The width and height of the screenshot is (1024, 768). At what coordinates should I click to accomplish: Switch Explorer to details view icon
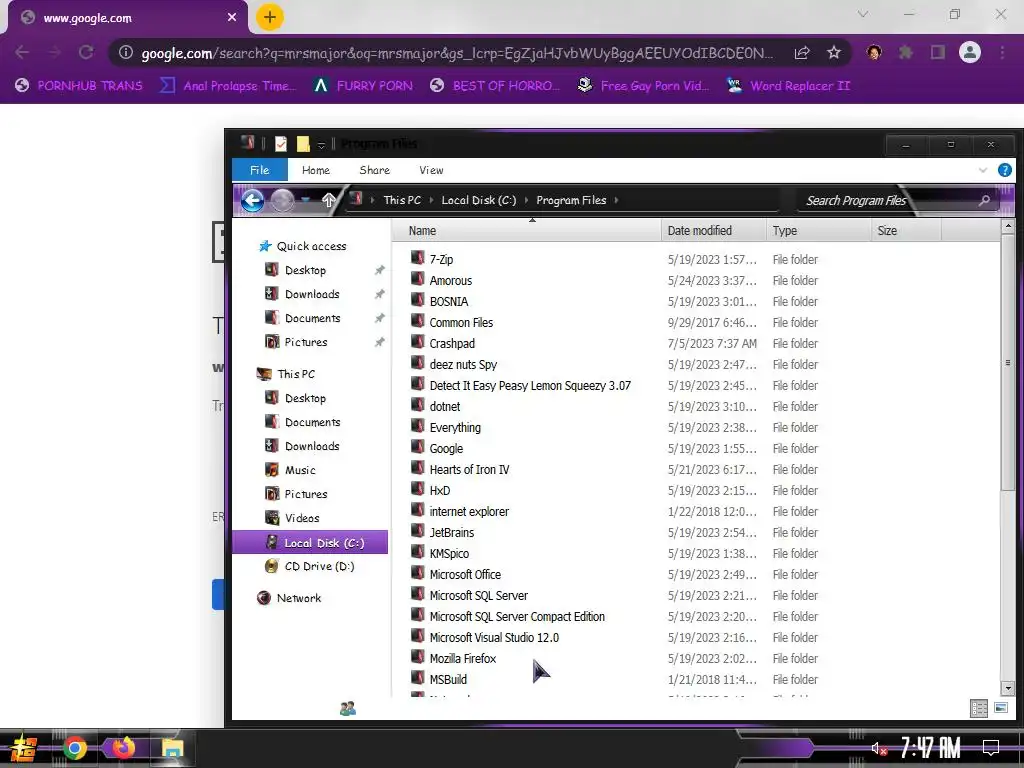tap(978, 708)
